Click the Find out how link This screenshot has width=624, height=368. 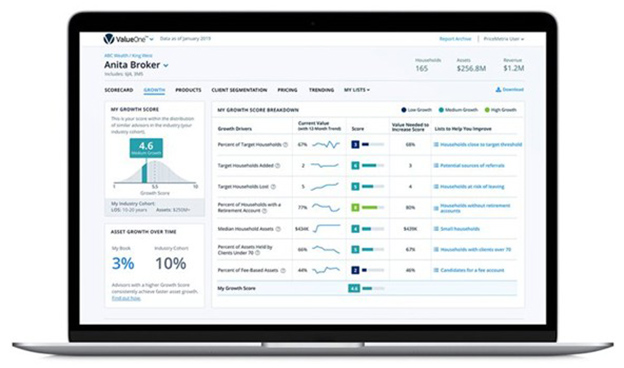(126, 298)
